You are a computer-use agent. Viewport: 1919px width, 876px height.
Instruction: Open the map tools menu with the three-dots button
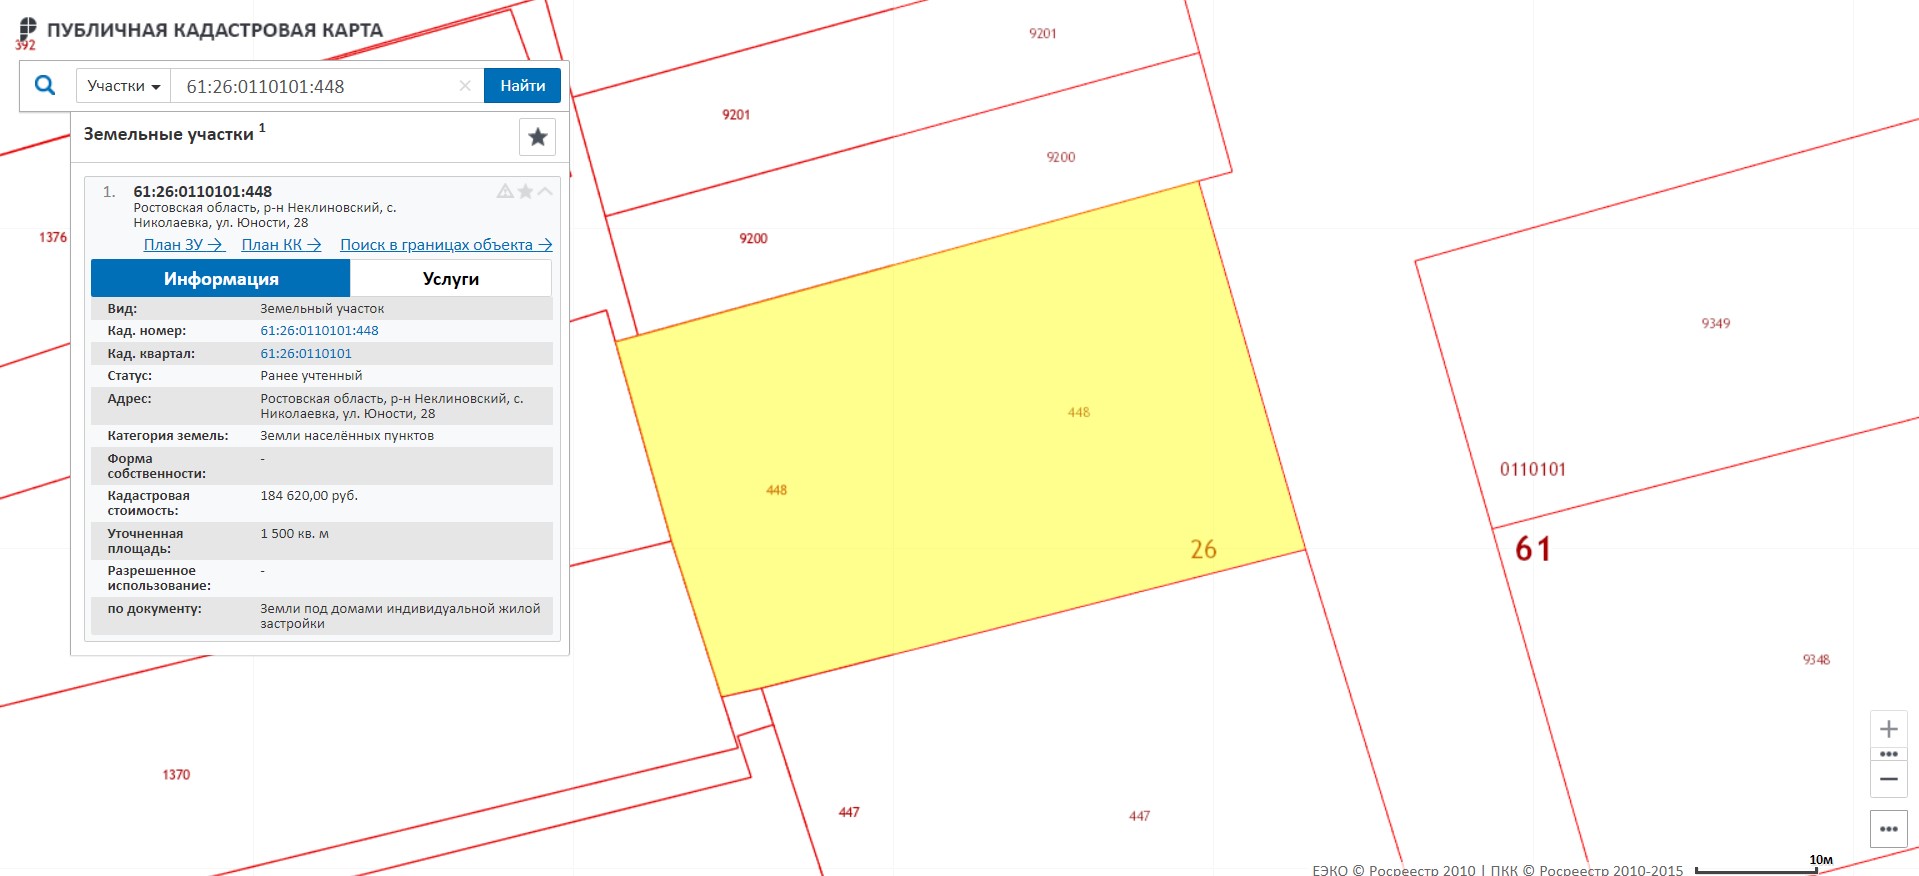tap(1888, 829)
